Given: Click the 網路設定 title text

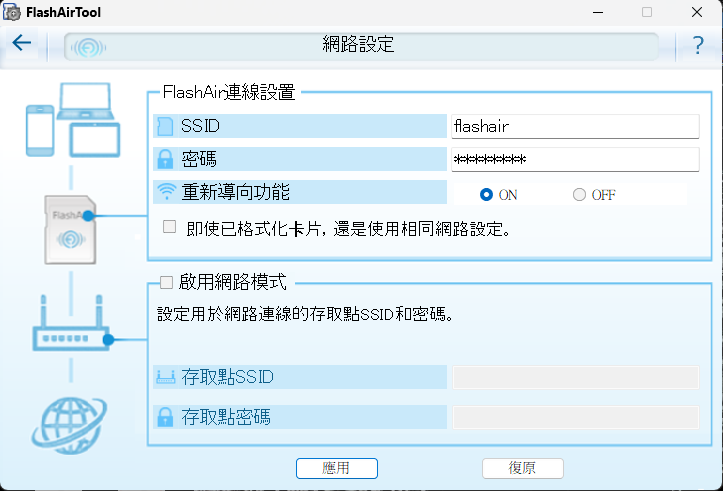Looking at the screenshot, I should coord(358,45).
